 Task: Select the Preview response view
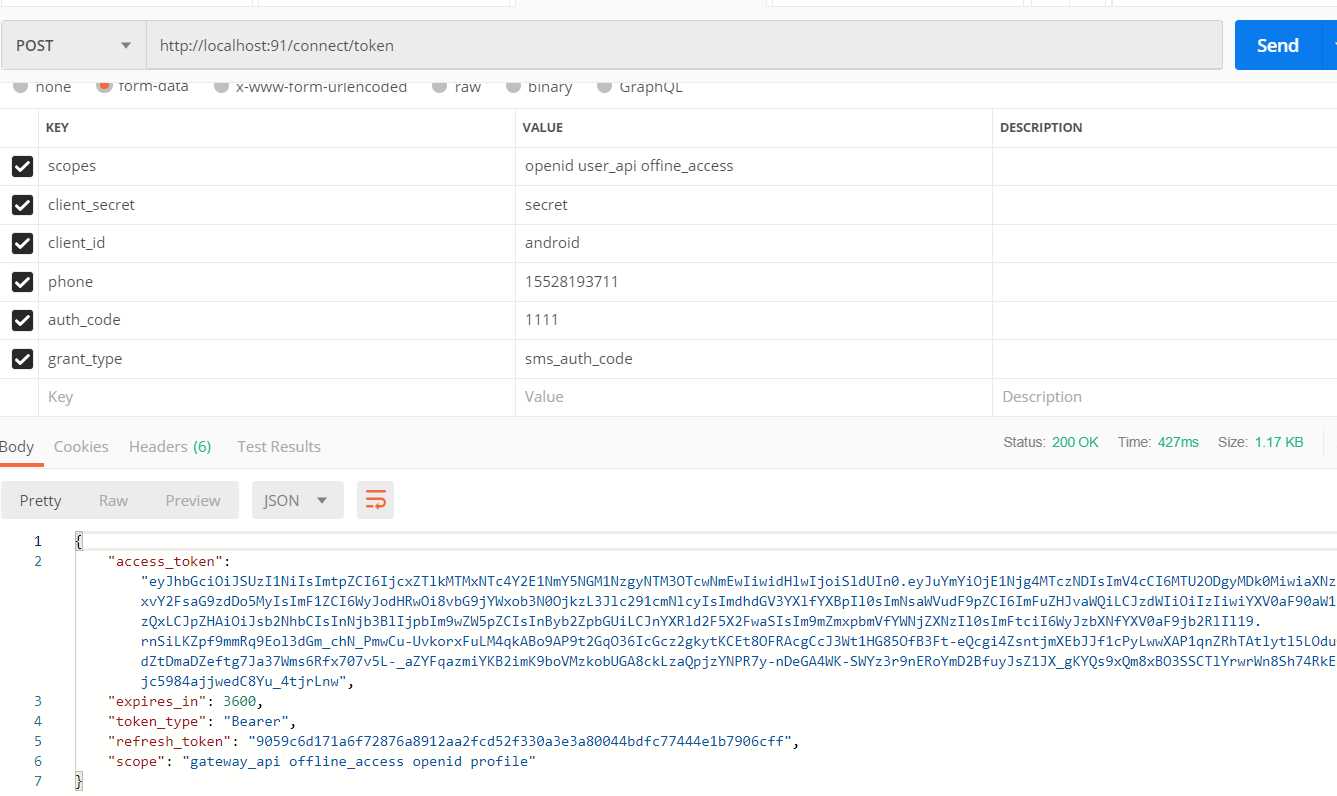(193, 500)
